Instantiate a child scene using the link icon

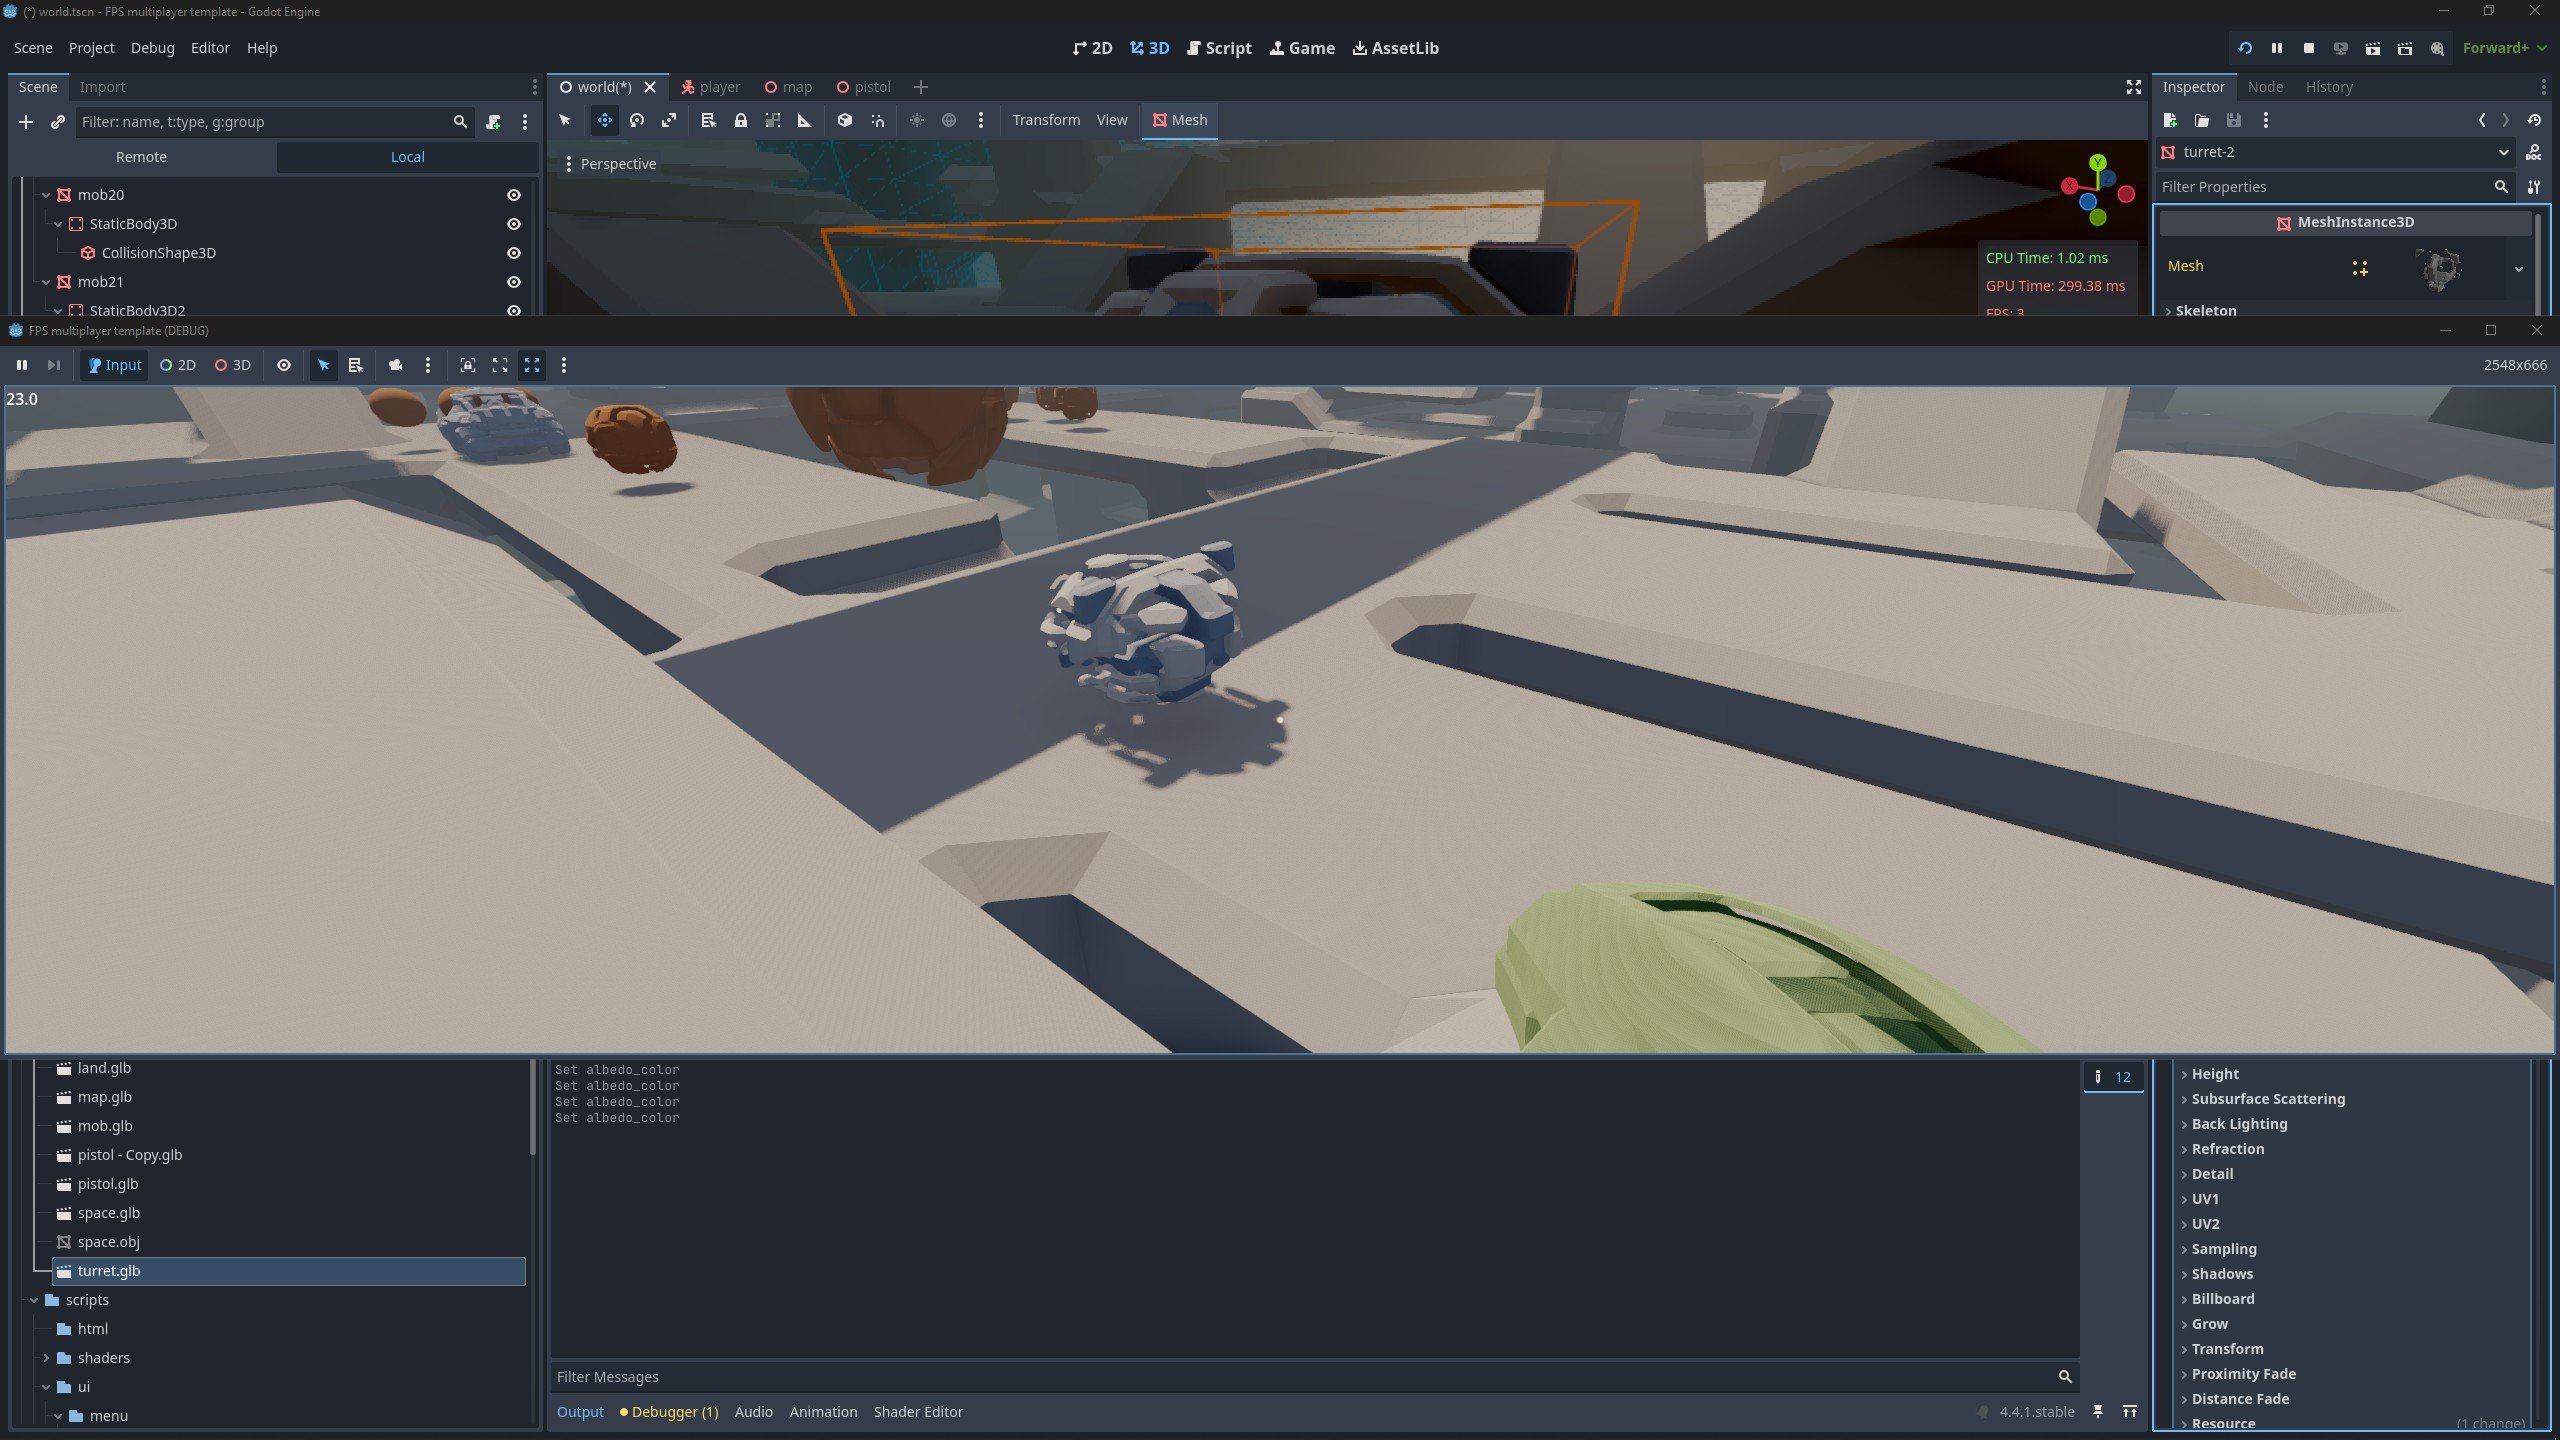click(58, 122)
